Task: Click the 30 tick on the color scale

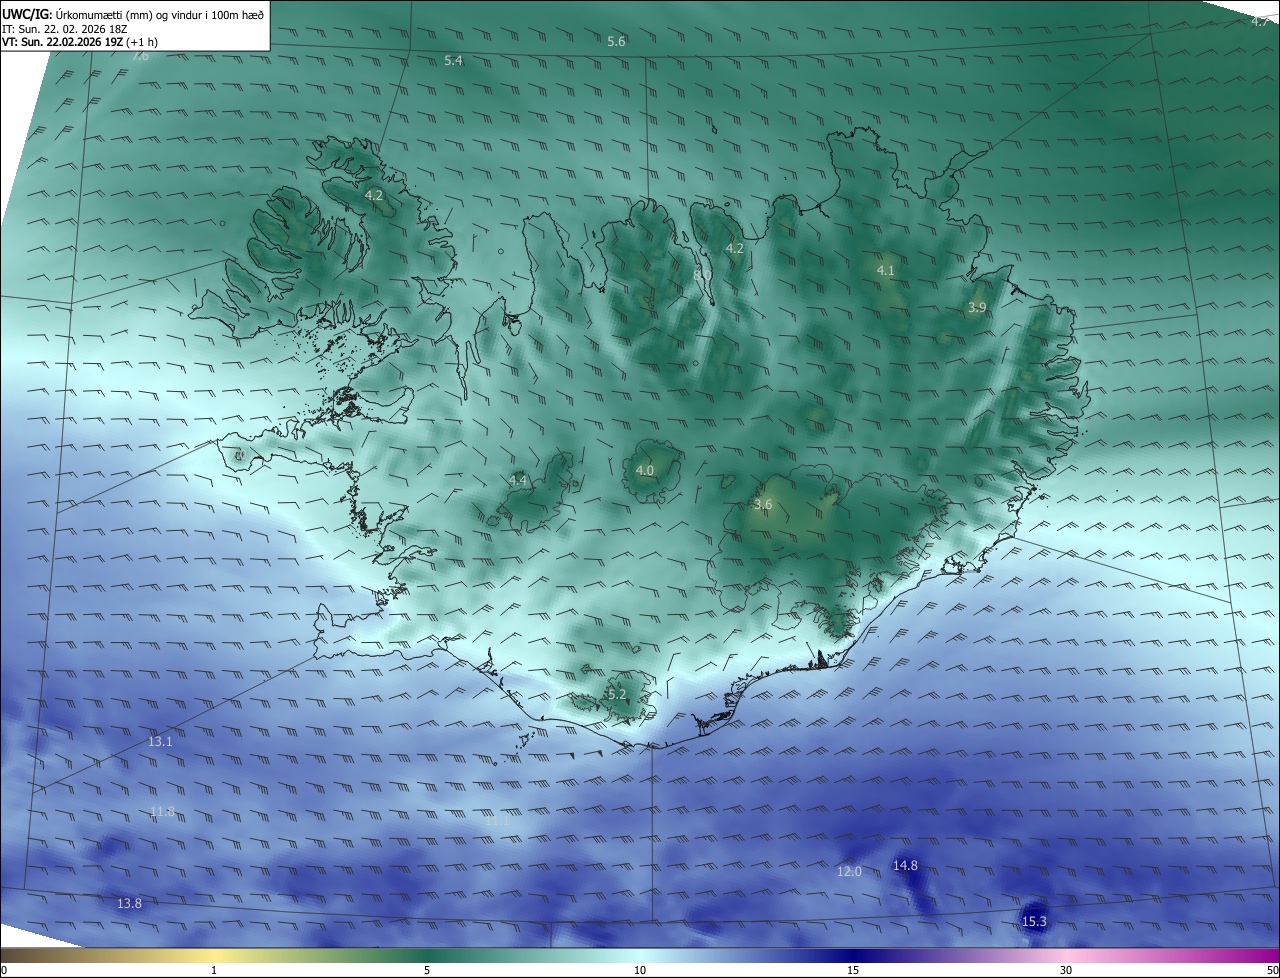Action: (1066, 970)
